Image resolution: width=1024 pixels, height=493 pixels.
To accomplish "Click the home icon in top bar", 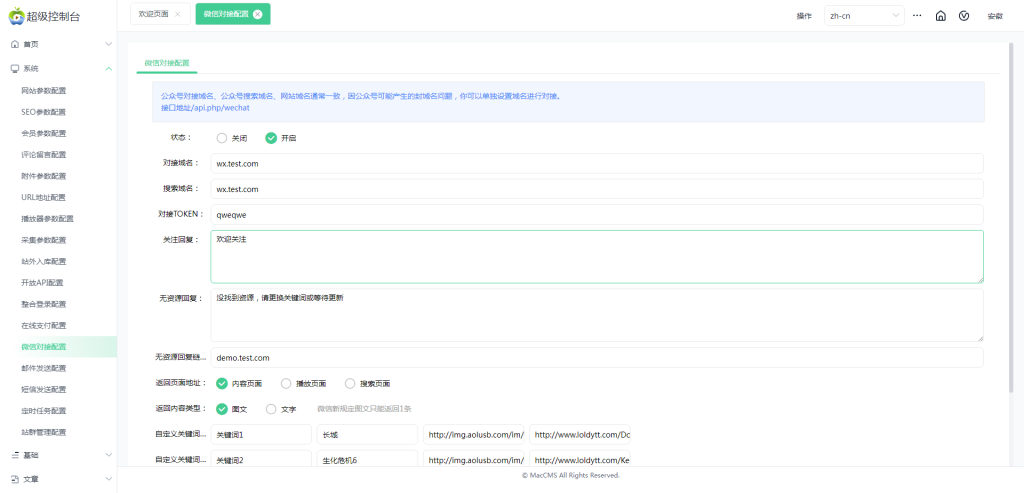I will (940, 16).
